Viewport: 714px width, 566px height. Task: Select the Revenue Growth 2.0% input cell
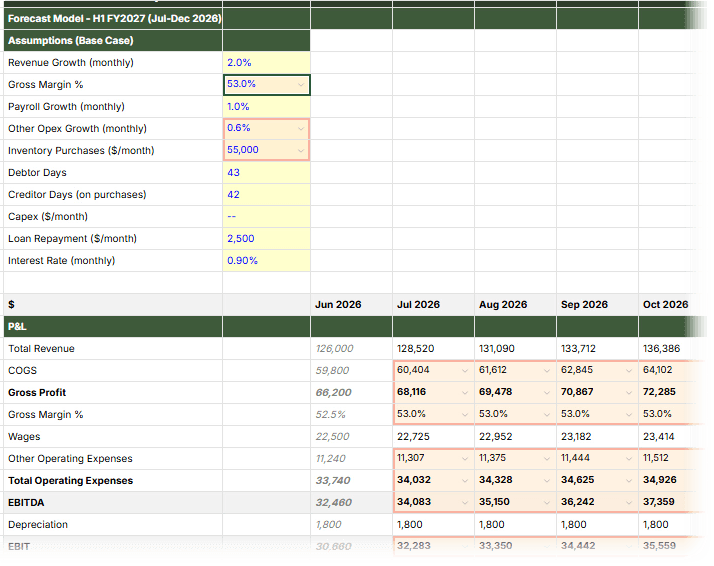pyautogui.click(x=266, y=63)
